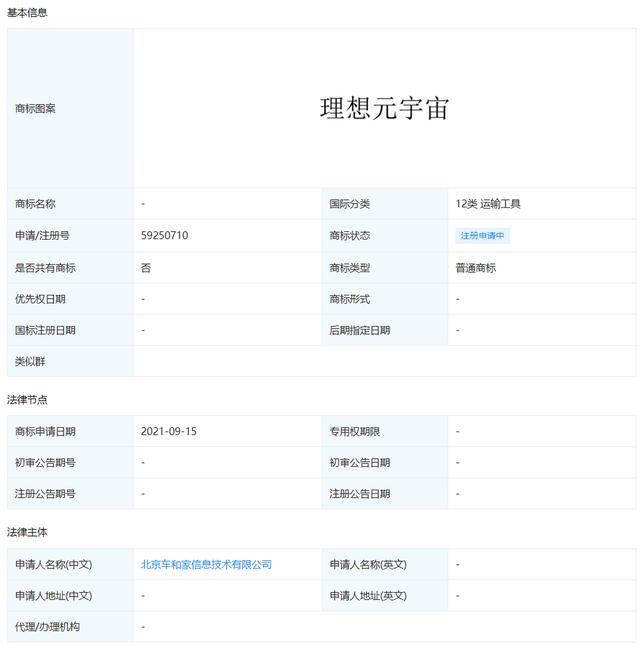The width and height of the screenshot is (640, 646).
Task: Click the 否 value for shared trademark
Action: pyautogui.click(x=146, y=268)
